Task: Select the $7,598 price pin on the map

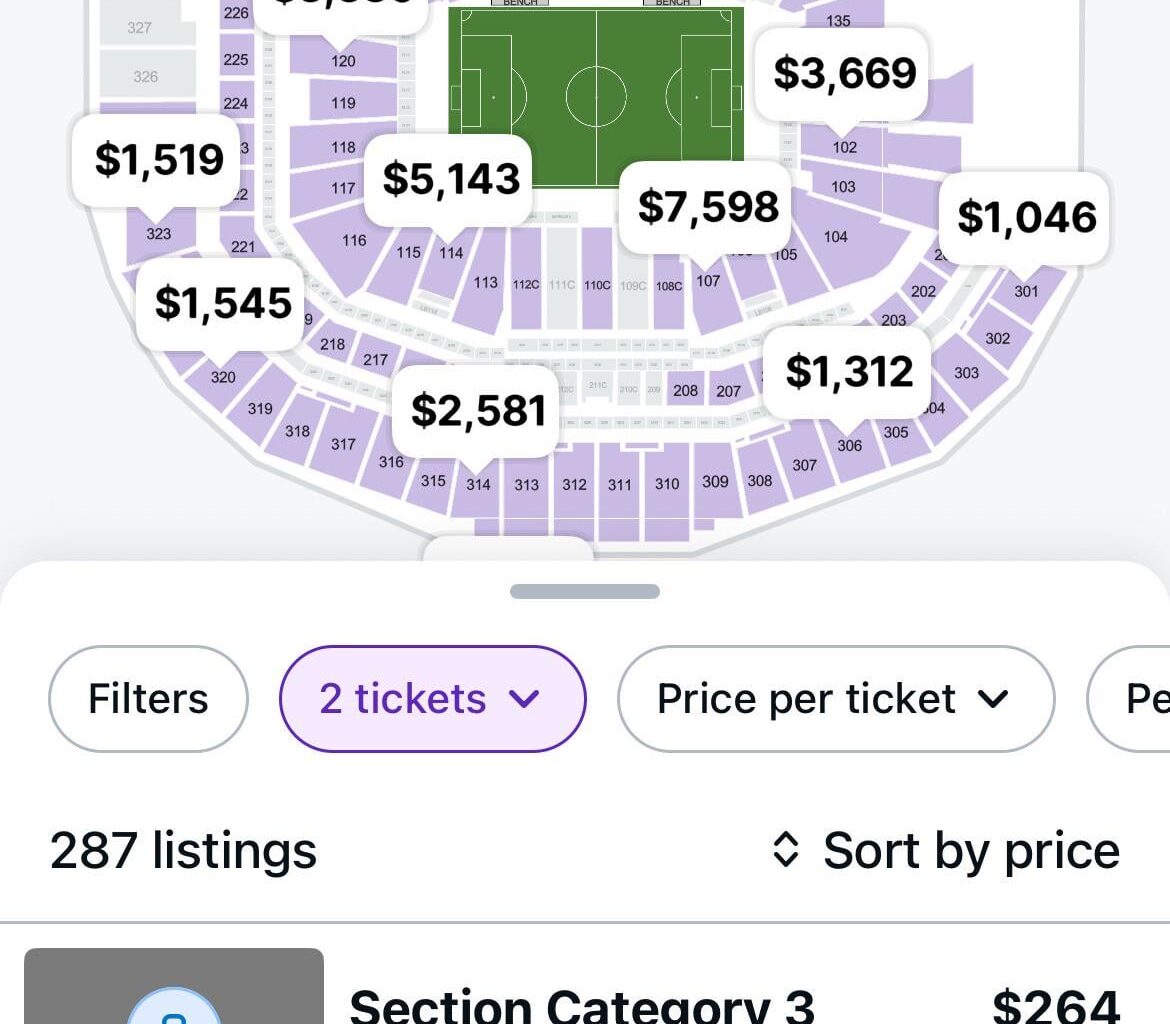Action: coord(706,206)
